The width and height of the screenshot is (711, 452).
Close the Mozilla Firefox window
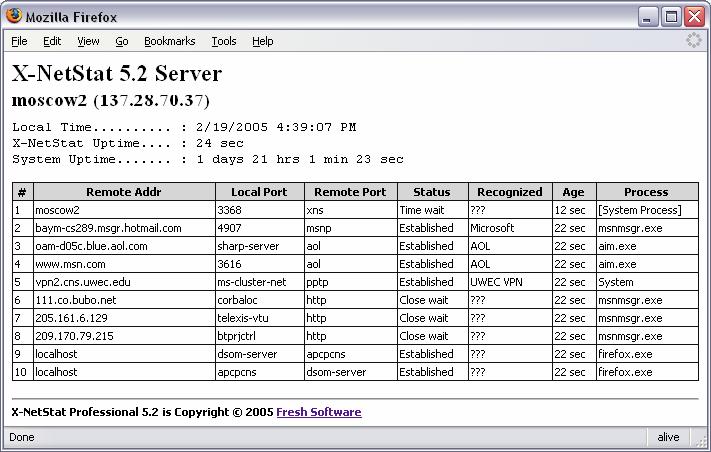[x=695, y=17]
